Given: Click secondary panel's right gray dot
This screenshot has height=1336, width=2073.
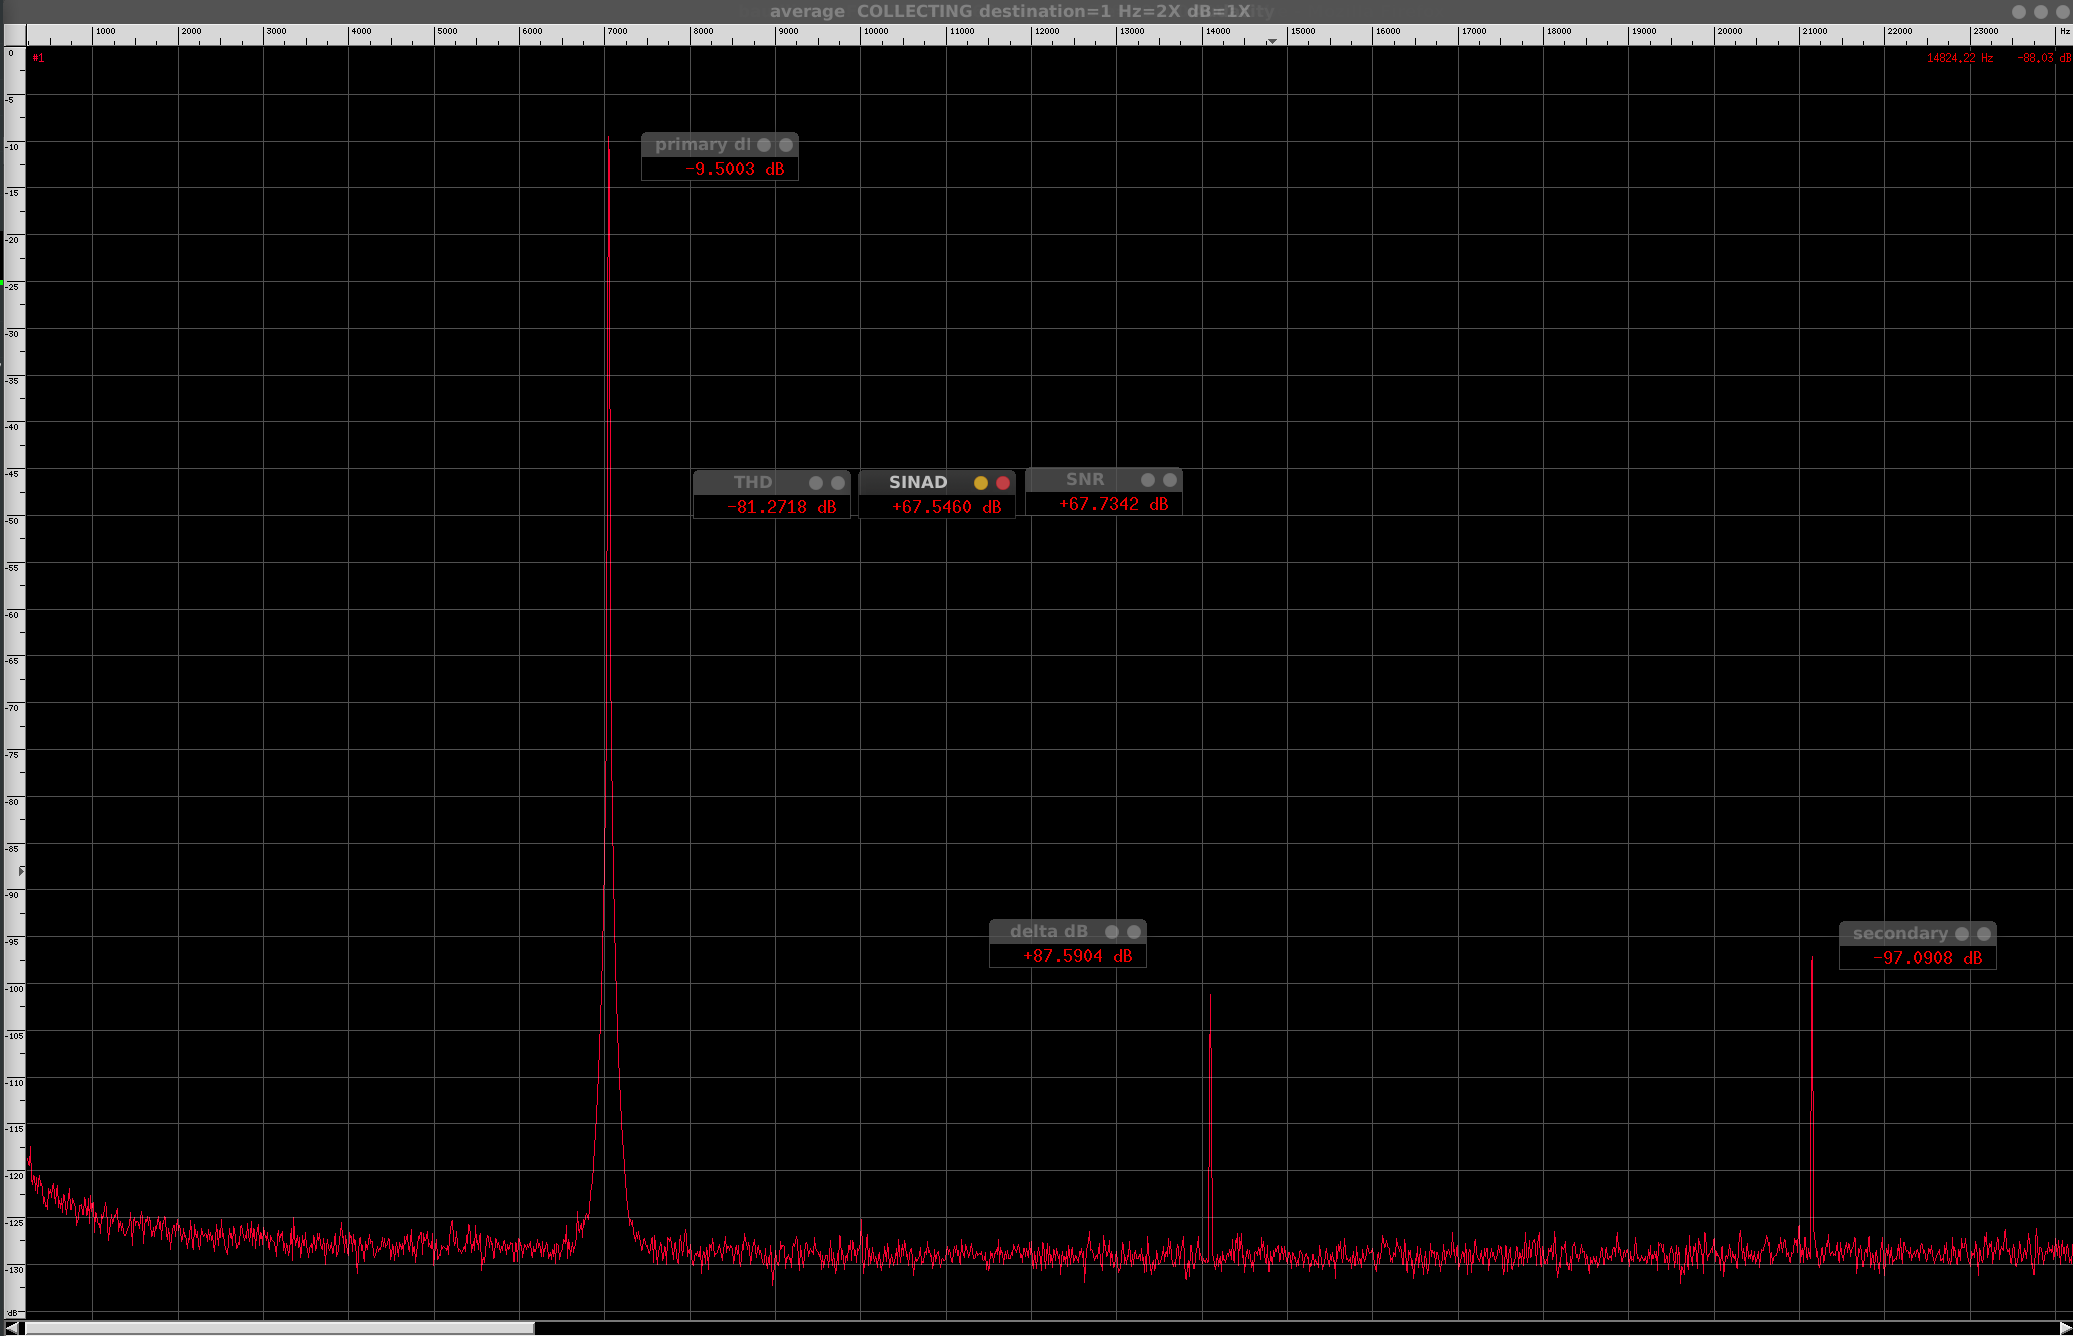Looking at the screenshot, I should 1984,934.
